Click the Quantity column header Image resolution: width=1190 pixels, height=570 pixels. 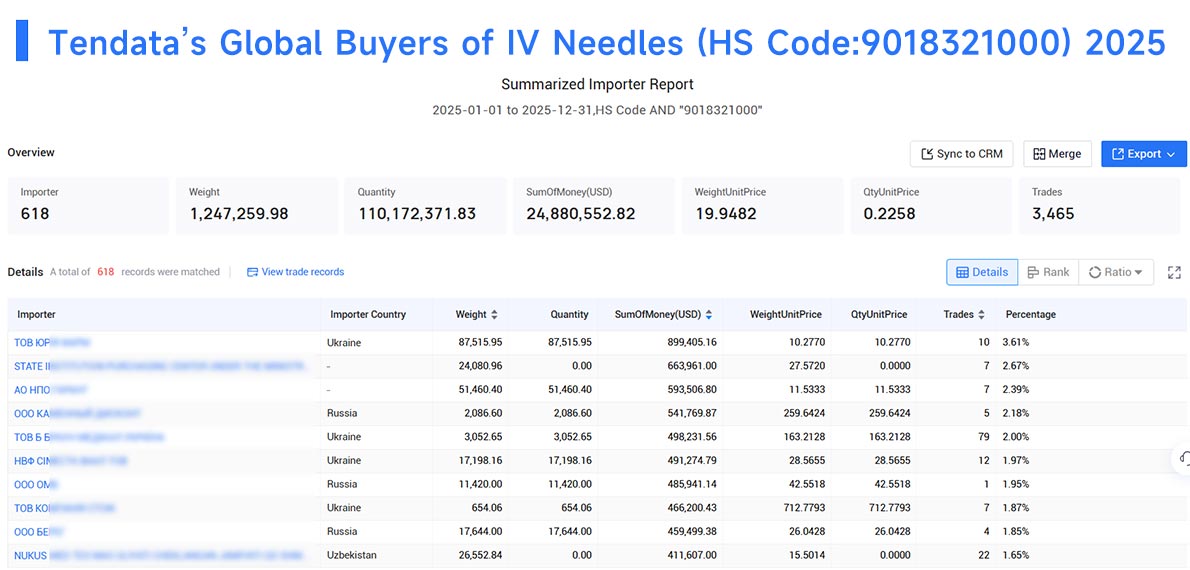[570, 314]
